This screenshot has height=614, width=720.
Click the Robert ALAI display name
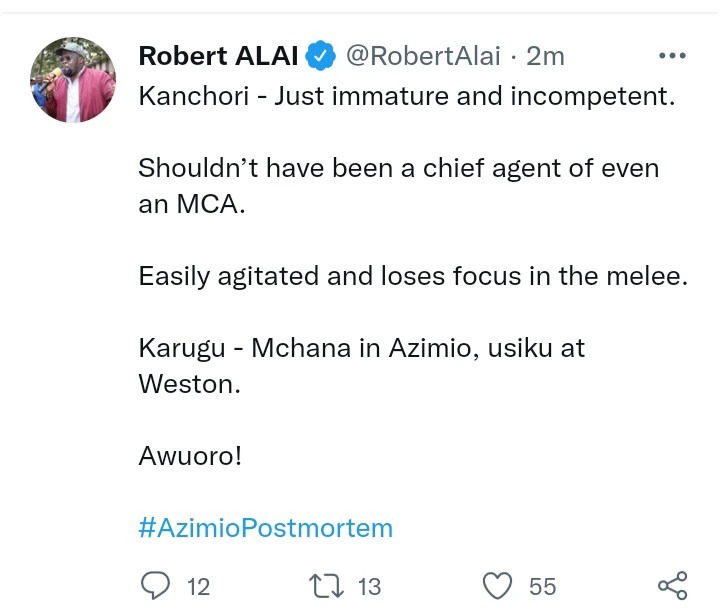[216, 56]
